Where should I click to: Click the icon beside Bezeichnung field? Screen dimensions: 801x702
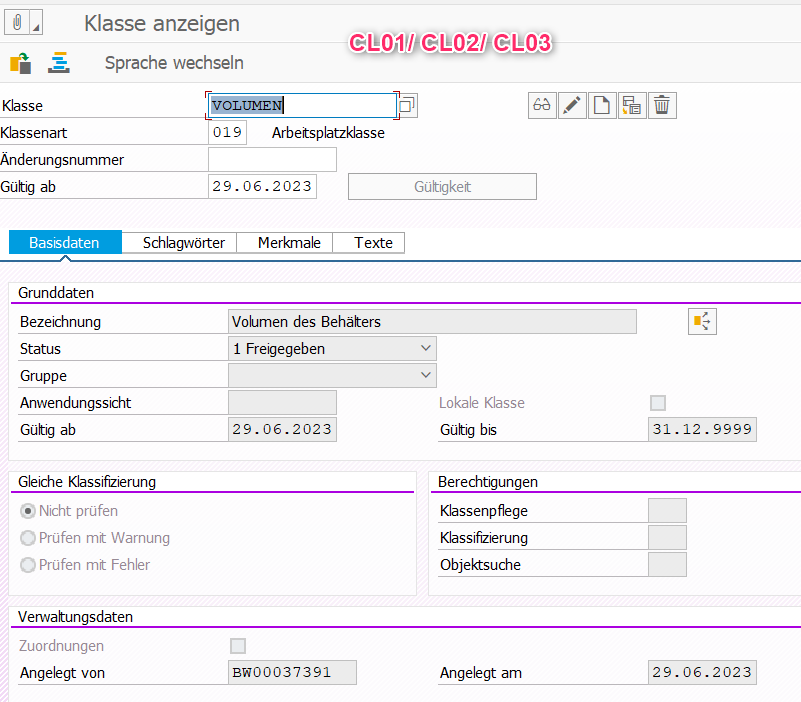click(x=703, y=321)
